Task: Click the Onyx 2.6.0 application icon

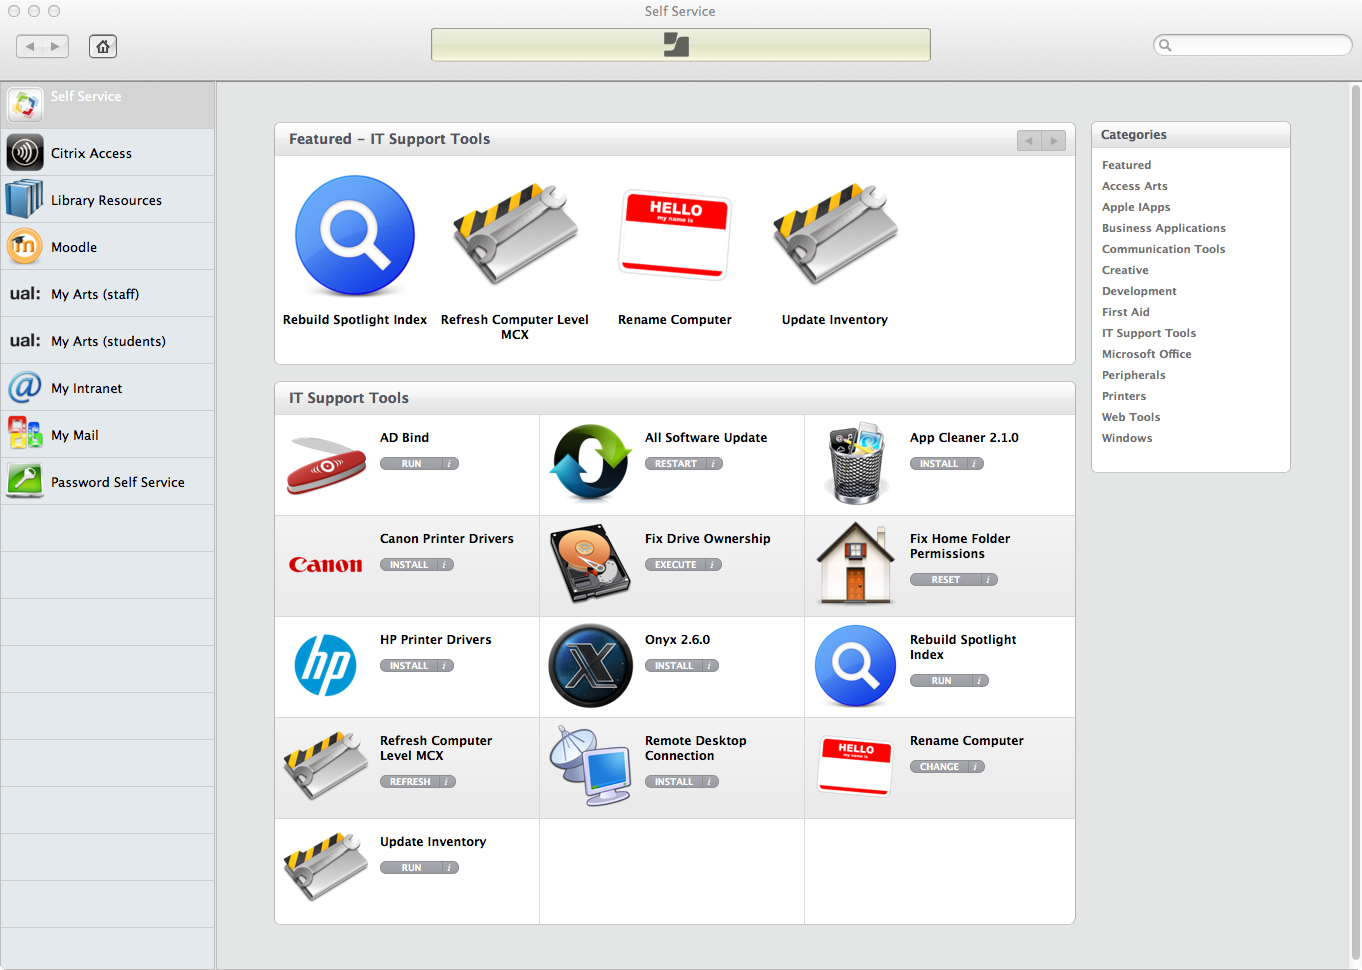Action: tap(591, 666)
